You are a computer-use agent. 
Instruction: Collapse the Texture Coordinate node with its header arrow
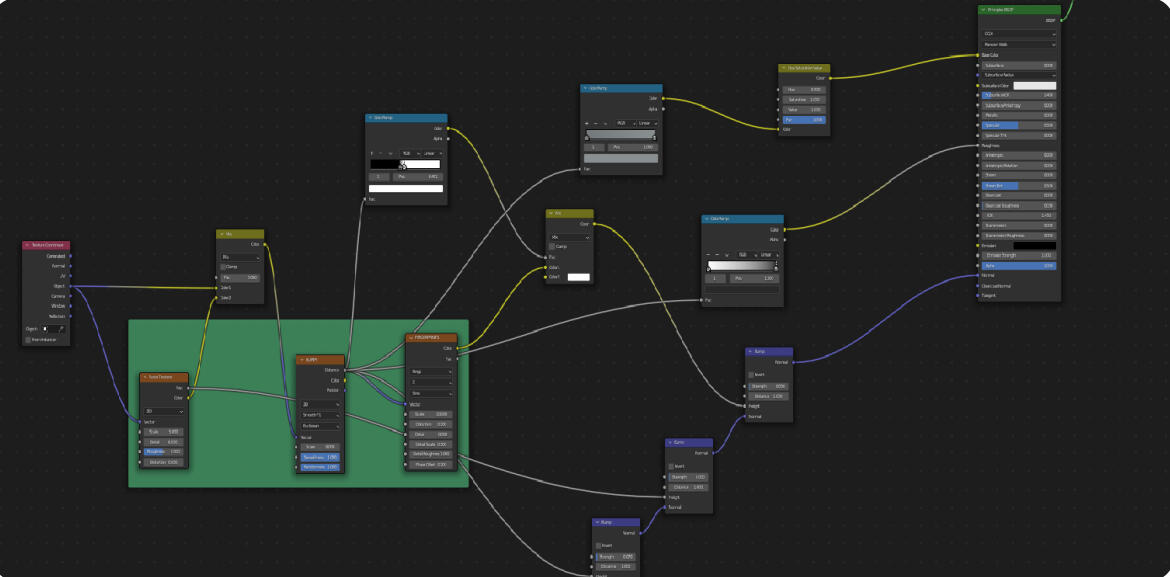[27, 245]
